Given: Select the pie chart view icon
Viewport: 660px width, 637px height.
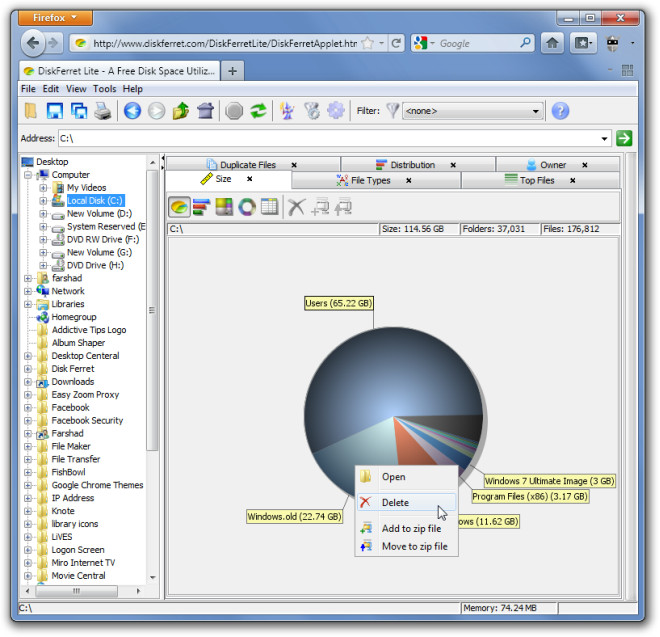Looking at the screenshot, I should (x=179, y=207).
